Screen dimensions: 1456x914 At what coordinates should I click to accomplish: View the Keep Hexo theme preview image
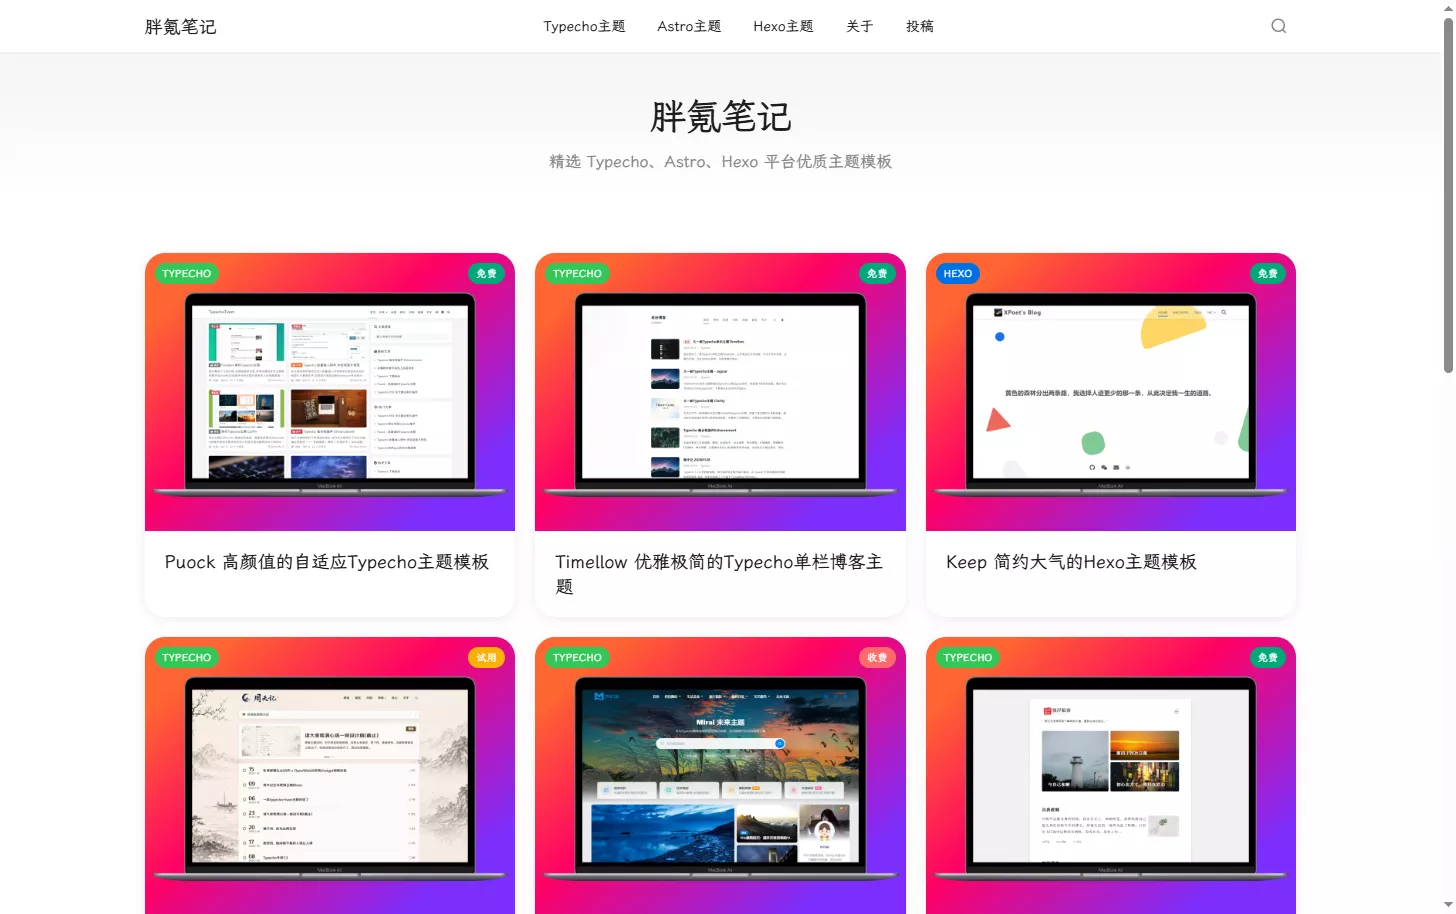pyautogui.click(x=1111, y=392)
